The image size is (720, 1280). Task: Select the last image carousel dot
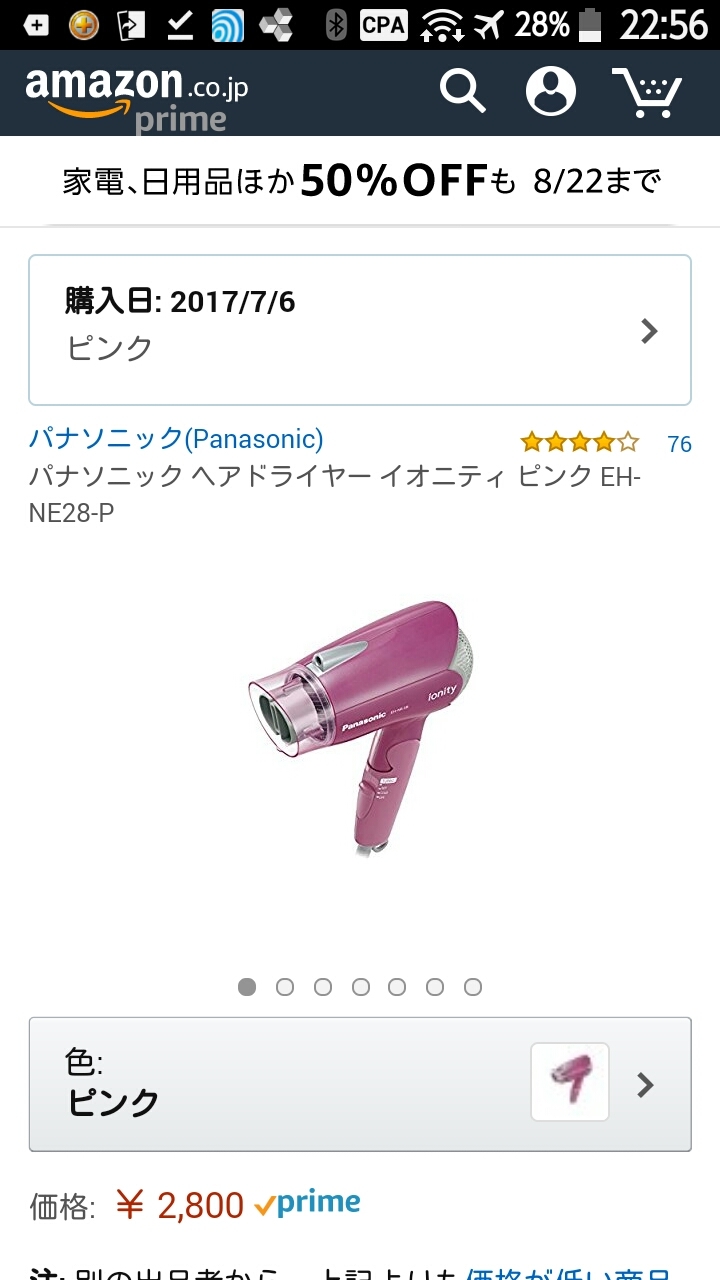[x=473, y=987]
